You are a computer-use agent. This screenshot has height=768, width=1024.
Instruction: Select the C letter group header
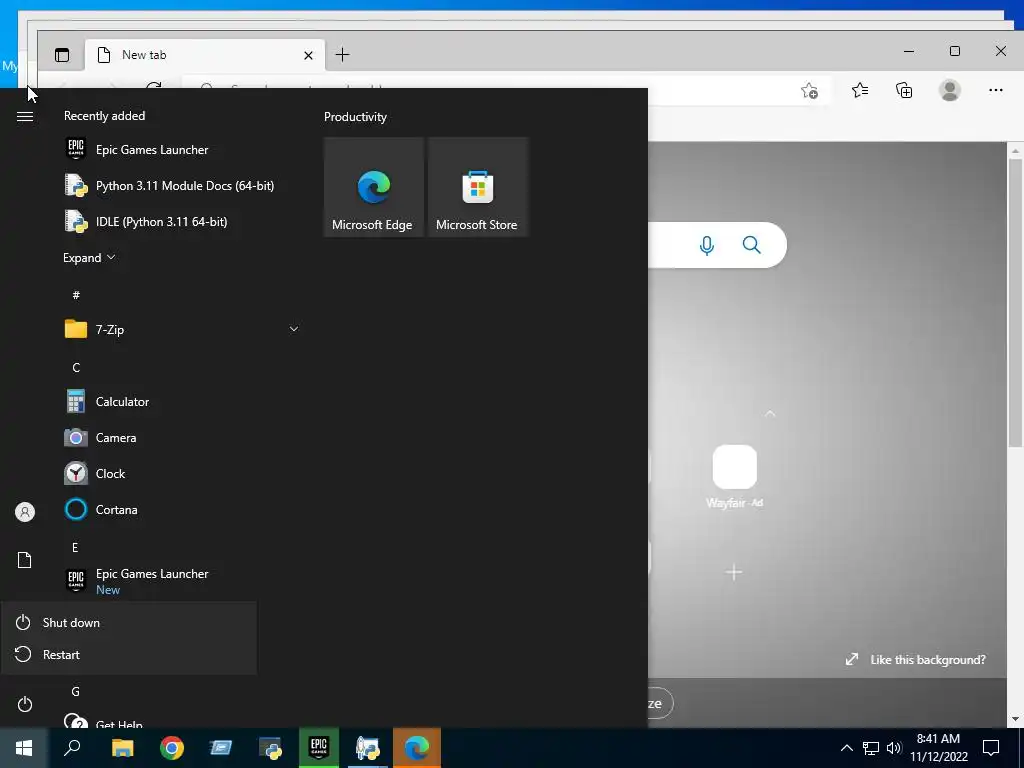coord(76,368)
